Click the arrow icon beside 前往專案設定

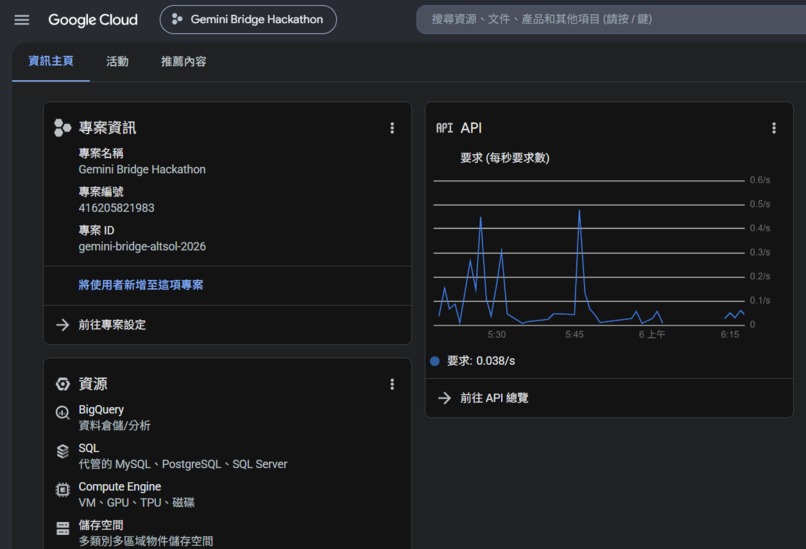(63, 325)
